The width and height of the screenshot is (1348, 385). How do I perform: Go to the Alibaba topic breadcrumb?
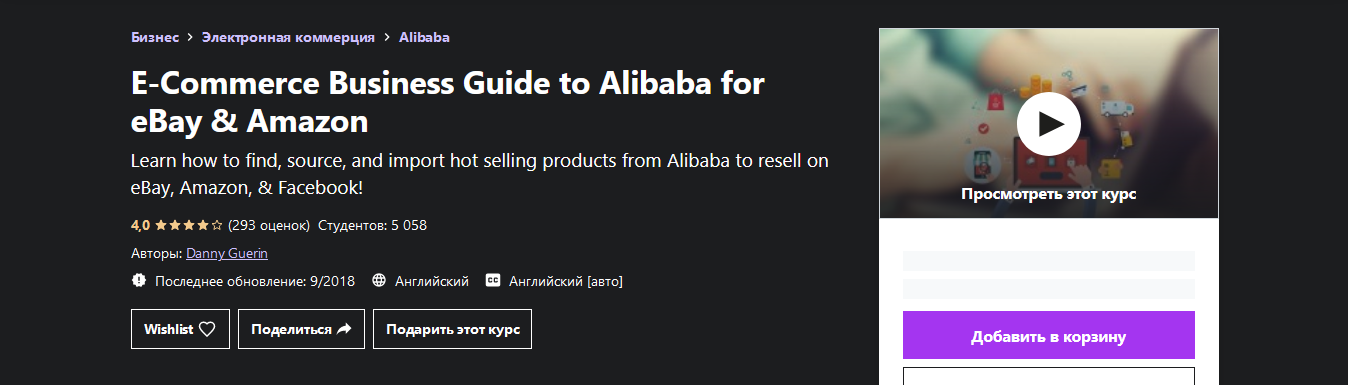click(424, 37)
